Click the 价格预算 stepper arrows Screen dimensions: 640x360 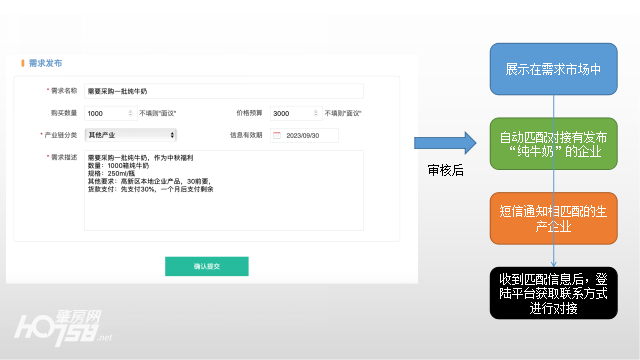(316, 113)
